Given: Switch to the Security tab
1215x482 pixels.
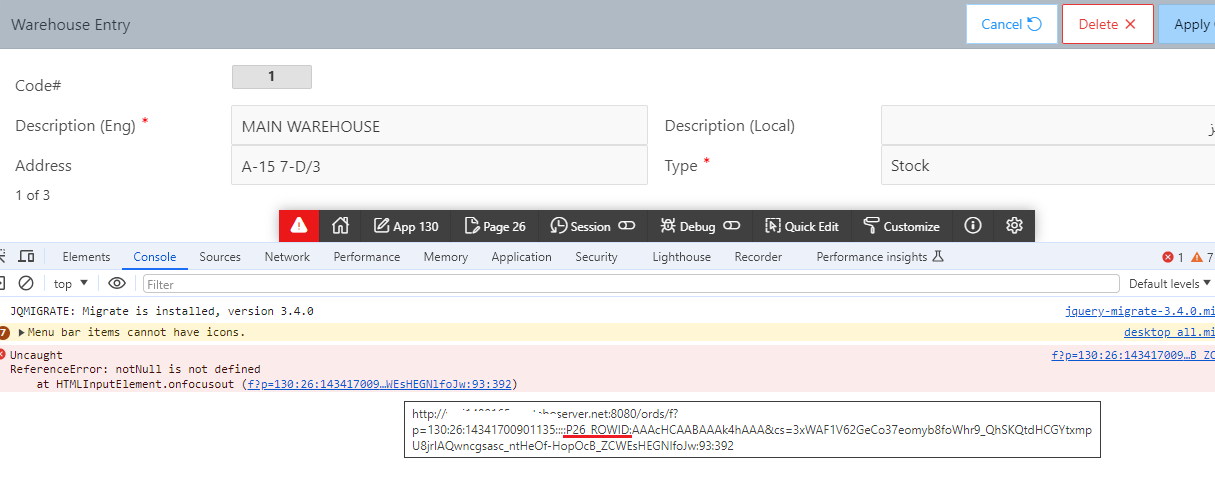Looking at the screenshot, I should click(x=596, y=257).
